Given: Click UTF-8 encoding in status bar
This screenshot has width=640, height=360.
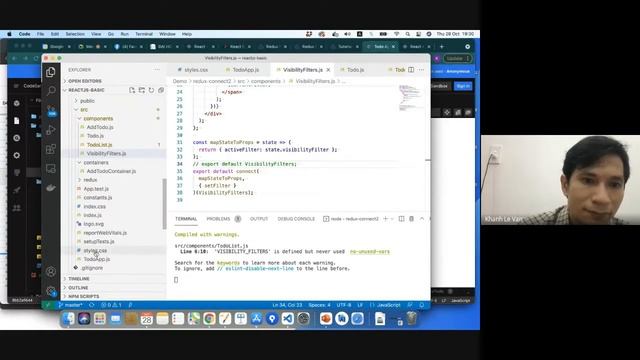Looking at the screenshot, I should pyautogui.click(x=344, y=305).
